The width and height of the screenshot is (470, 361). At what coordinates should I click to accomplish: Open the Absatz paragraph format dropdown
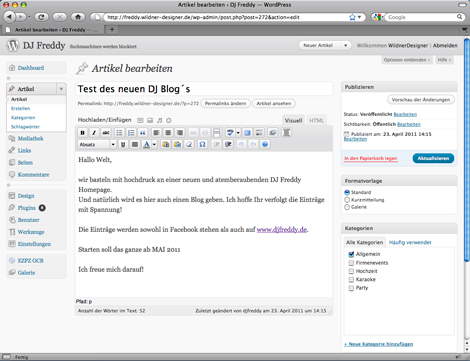click(x=97, y=144)
